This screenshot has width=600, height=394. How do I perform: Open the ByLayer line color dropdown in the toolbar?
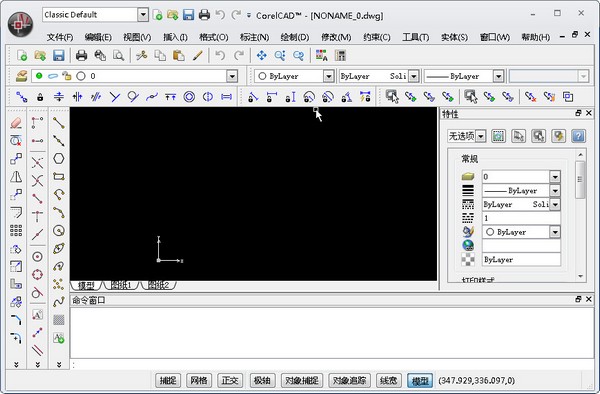point(328,76)
